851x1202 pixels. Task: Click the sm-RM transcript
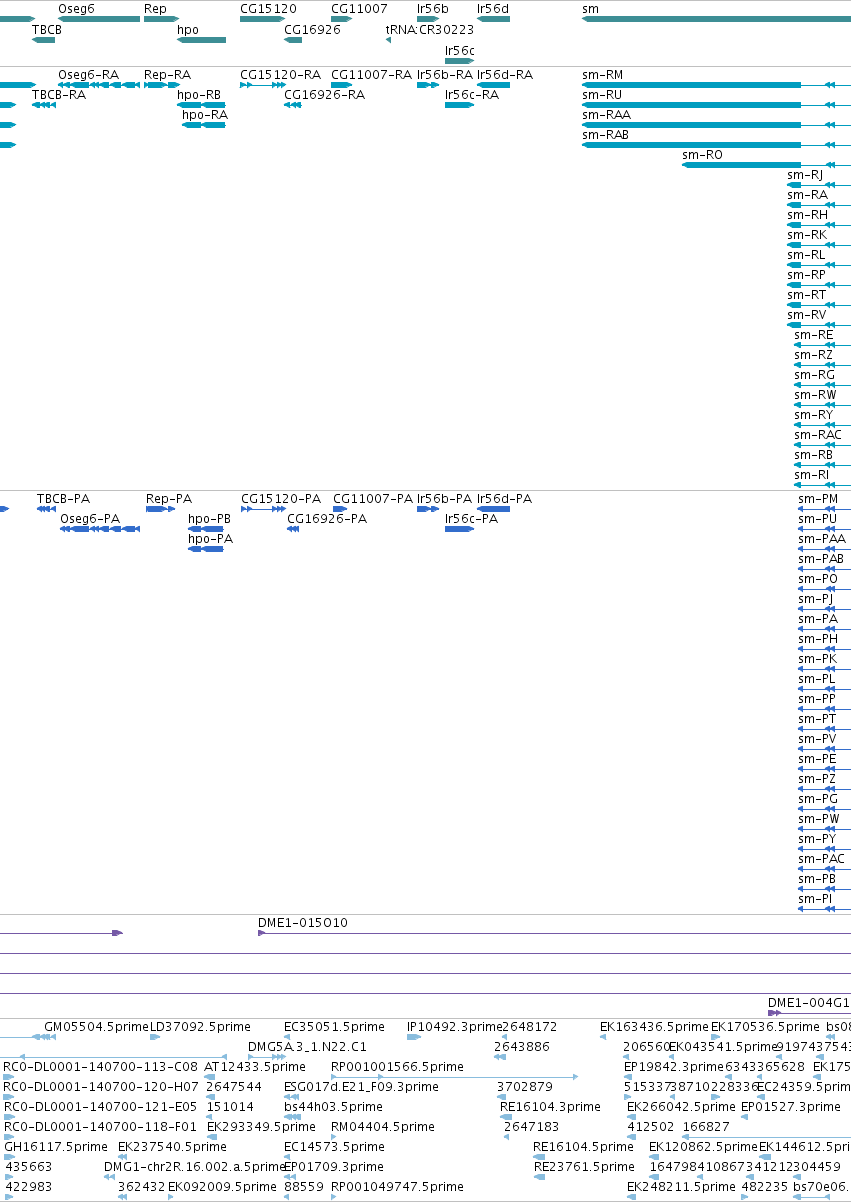pos(716,86)
